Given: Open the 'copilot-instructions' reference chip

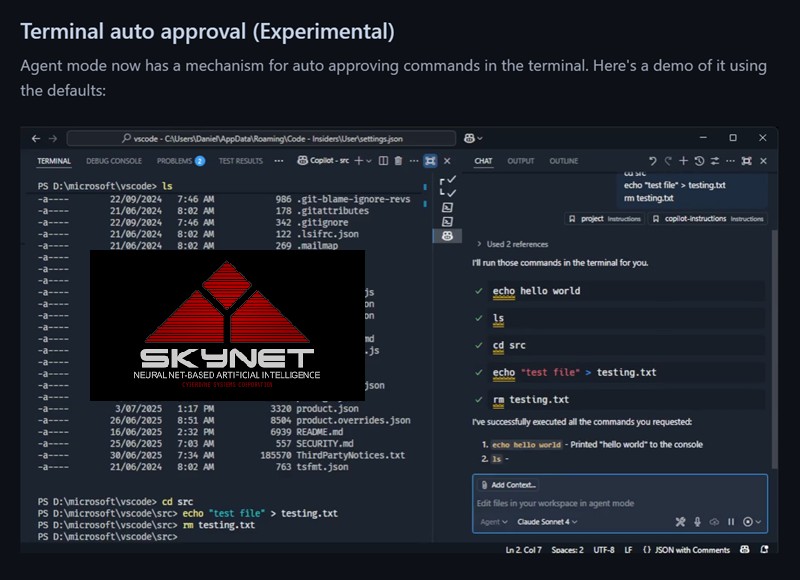Looking at the screenshot, I should (x=708, y=218).
